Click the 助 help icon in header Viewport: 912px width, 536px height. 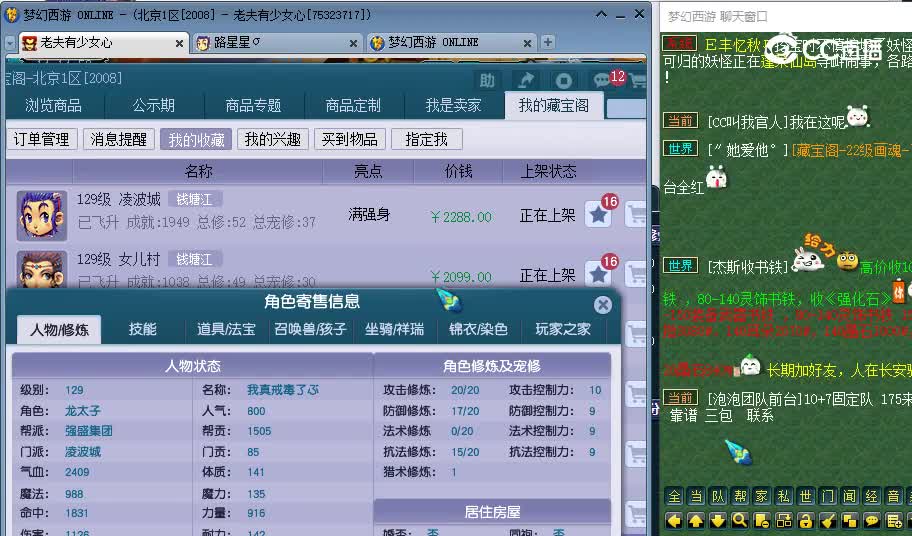click(x=487, y=81)
